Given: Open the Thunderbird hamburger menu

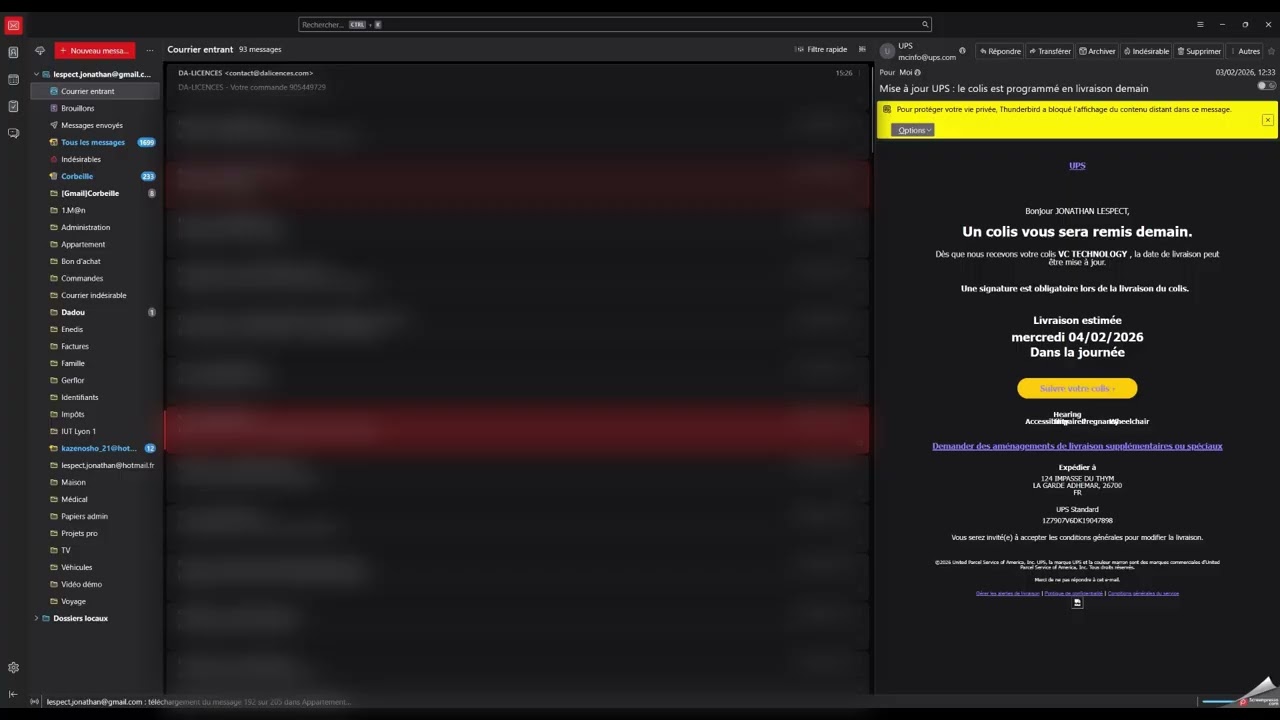Looking at the screenshot, I should [x=1200, y=24].
